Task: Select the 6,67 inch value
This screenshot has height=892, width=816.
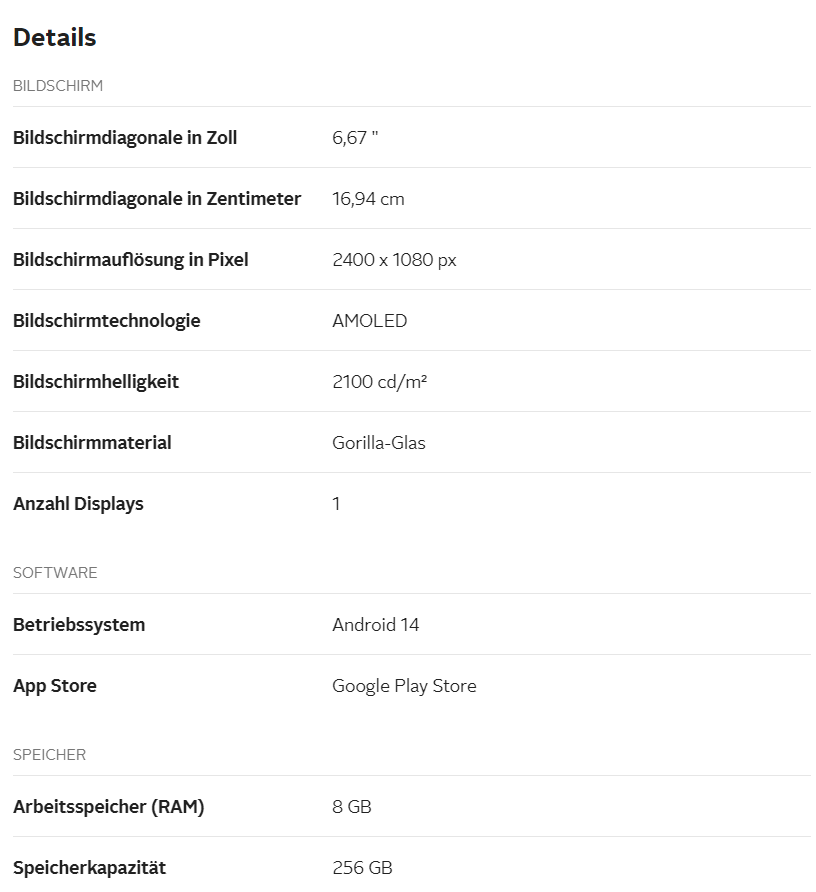Action: [355, 138]
